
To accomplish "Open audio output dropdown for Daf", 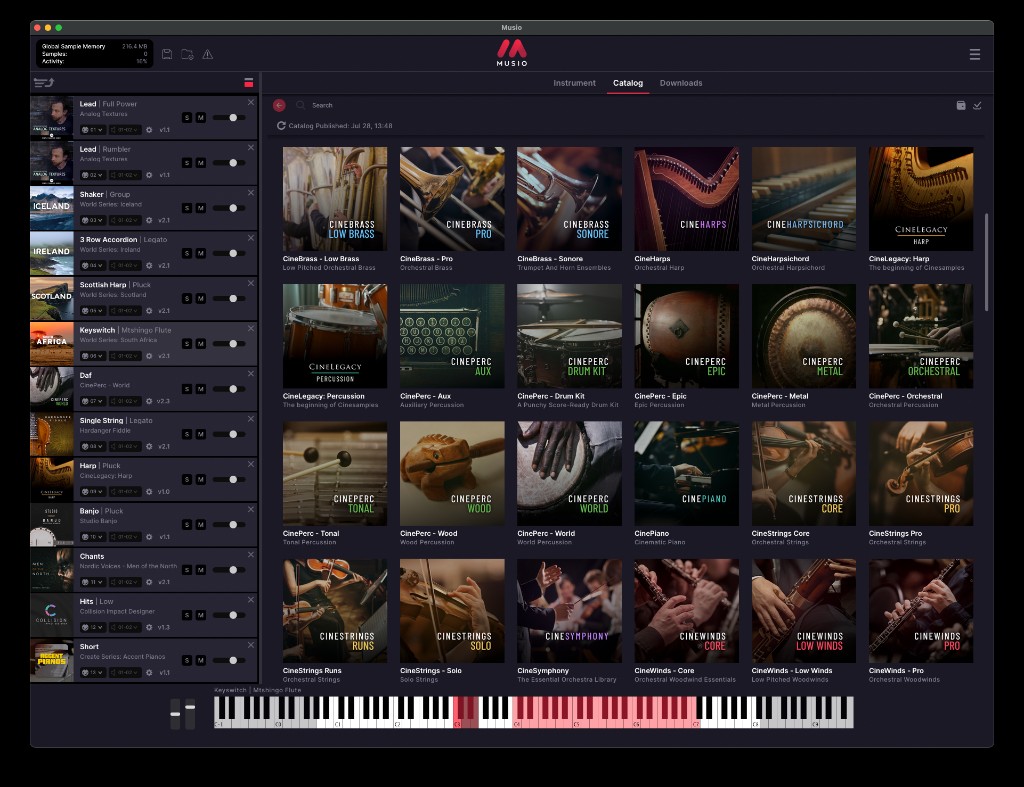I will click(x=124, y=401).
